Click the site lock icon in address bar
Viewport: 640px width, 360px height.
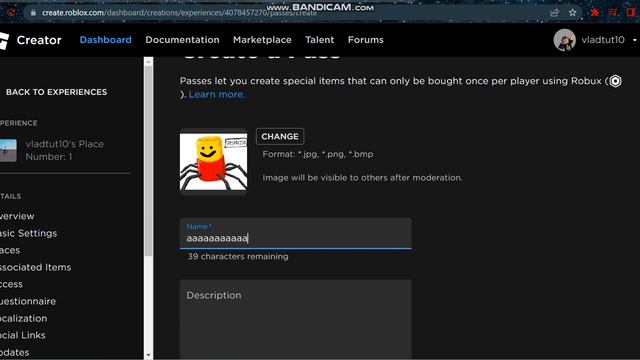pos(33,13)
